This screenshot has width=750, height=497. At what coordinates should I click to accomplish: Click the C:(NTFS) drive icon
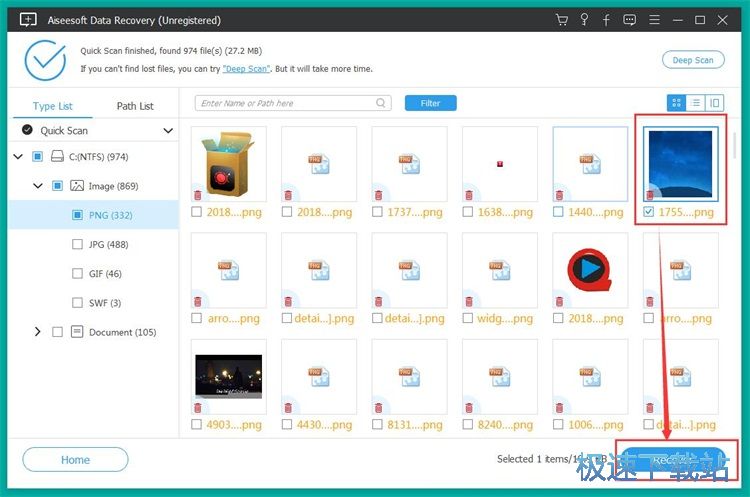coord(57,156)
